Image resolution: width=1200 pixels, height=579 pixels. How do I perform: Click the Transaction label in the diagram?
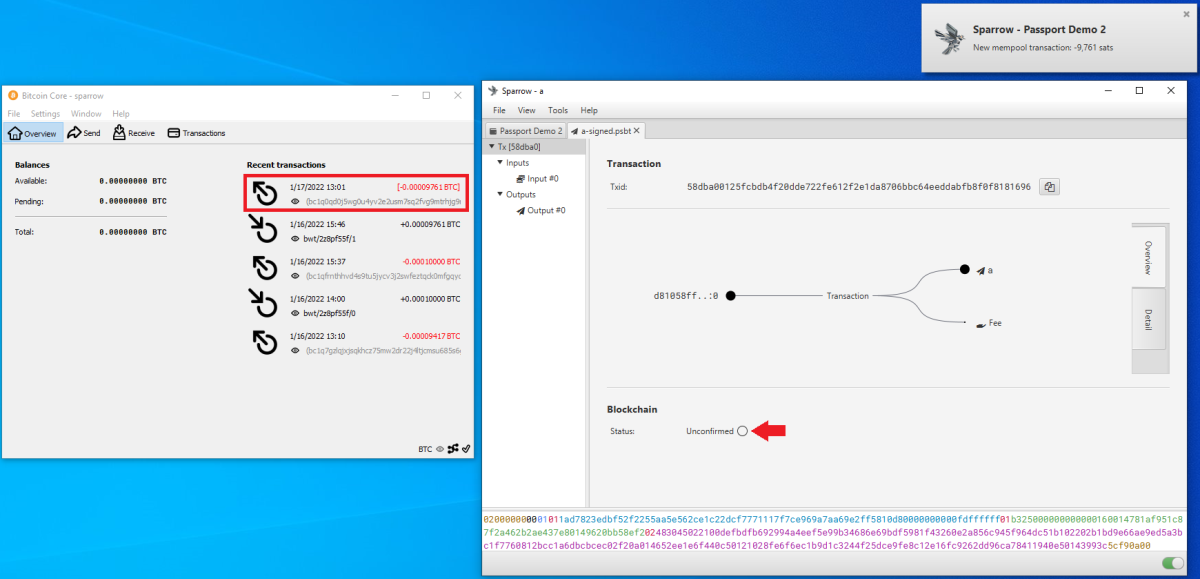coord(847,296)
